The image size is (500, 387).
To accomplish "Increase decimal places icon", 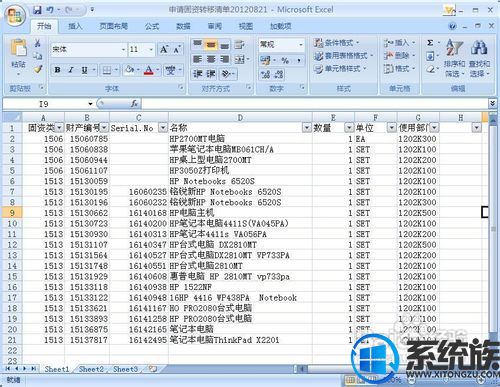I will point(266,74).
